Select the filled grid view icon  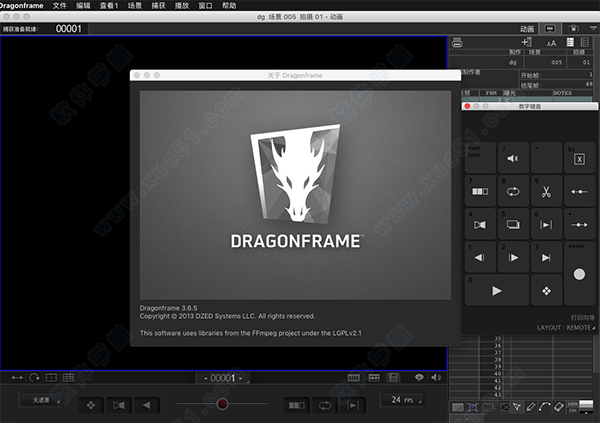[x=570, y=42]
